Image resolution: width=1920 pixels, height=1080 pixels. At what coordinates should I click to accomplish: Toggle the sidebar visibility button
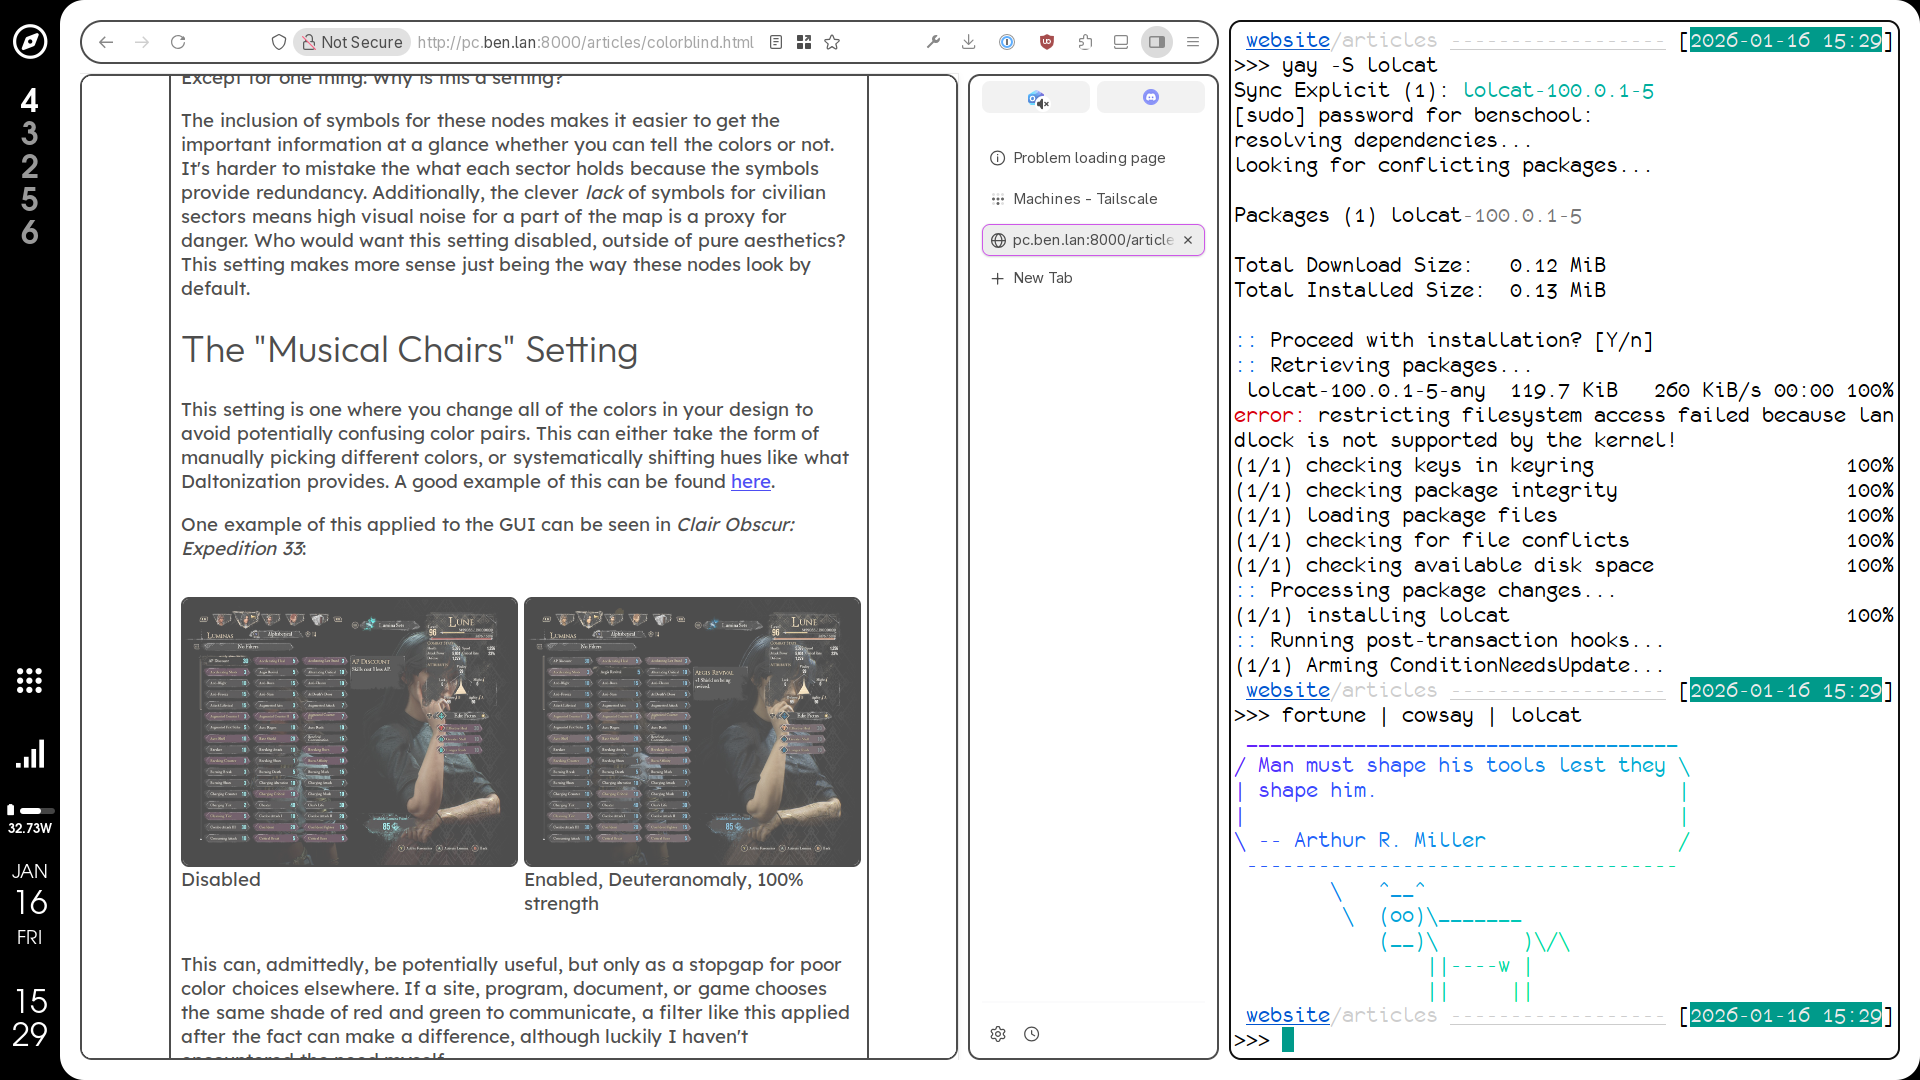(x=1157, y=42)
